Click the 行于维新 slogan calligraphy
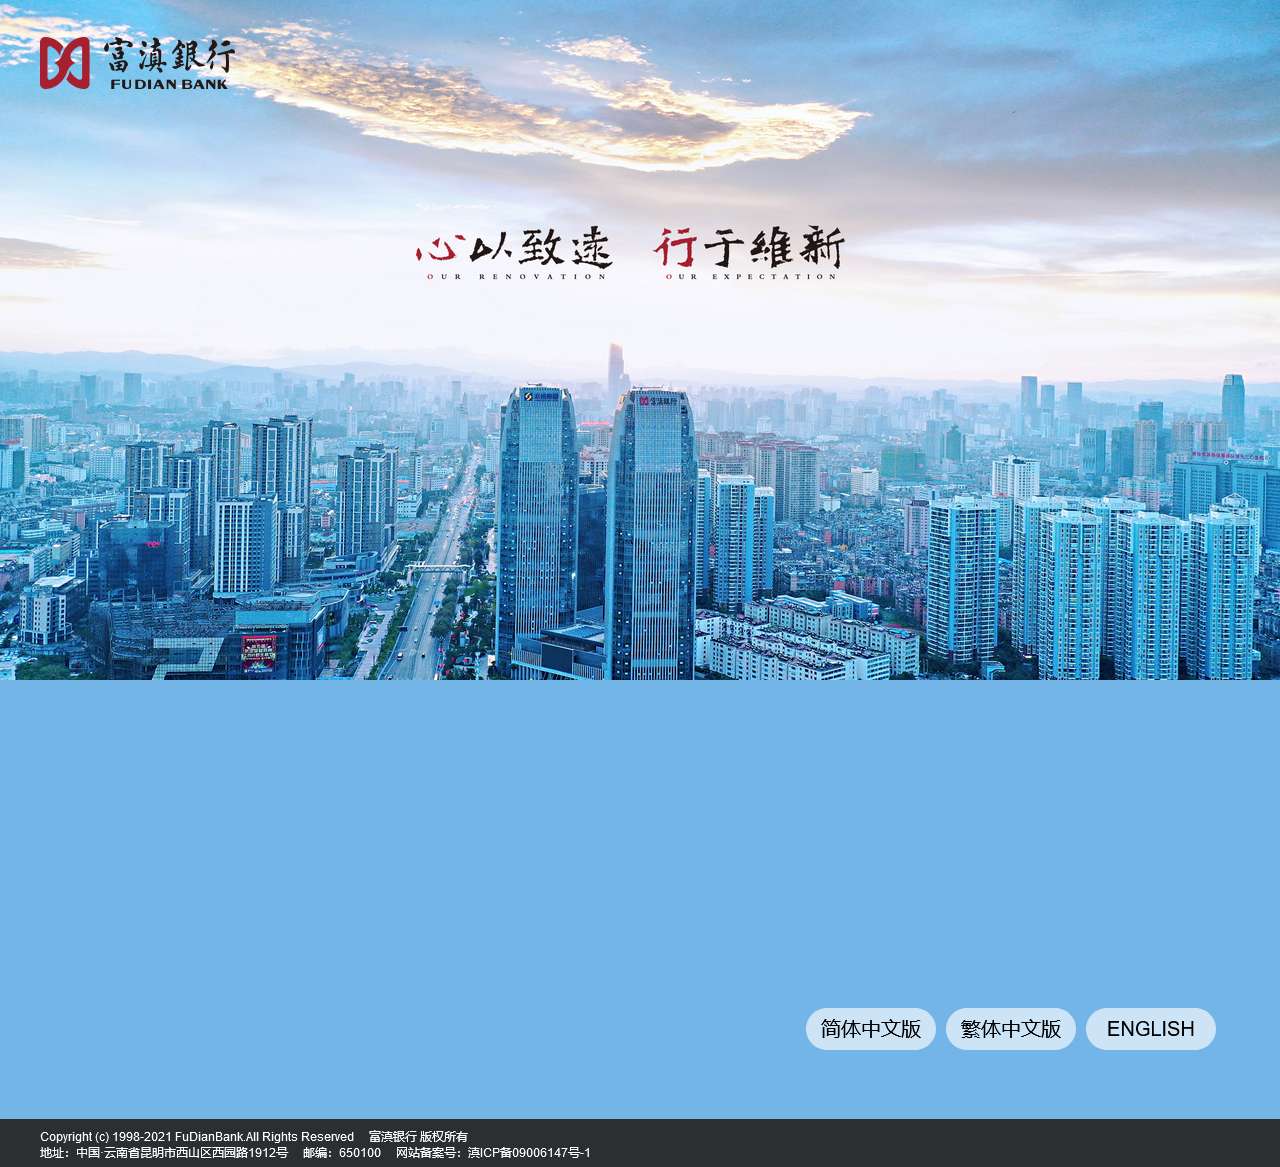 [x=750, y=247]
